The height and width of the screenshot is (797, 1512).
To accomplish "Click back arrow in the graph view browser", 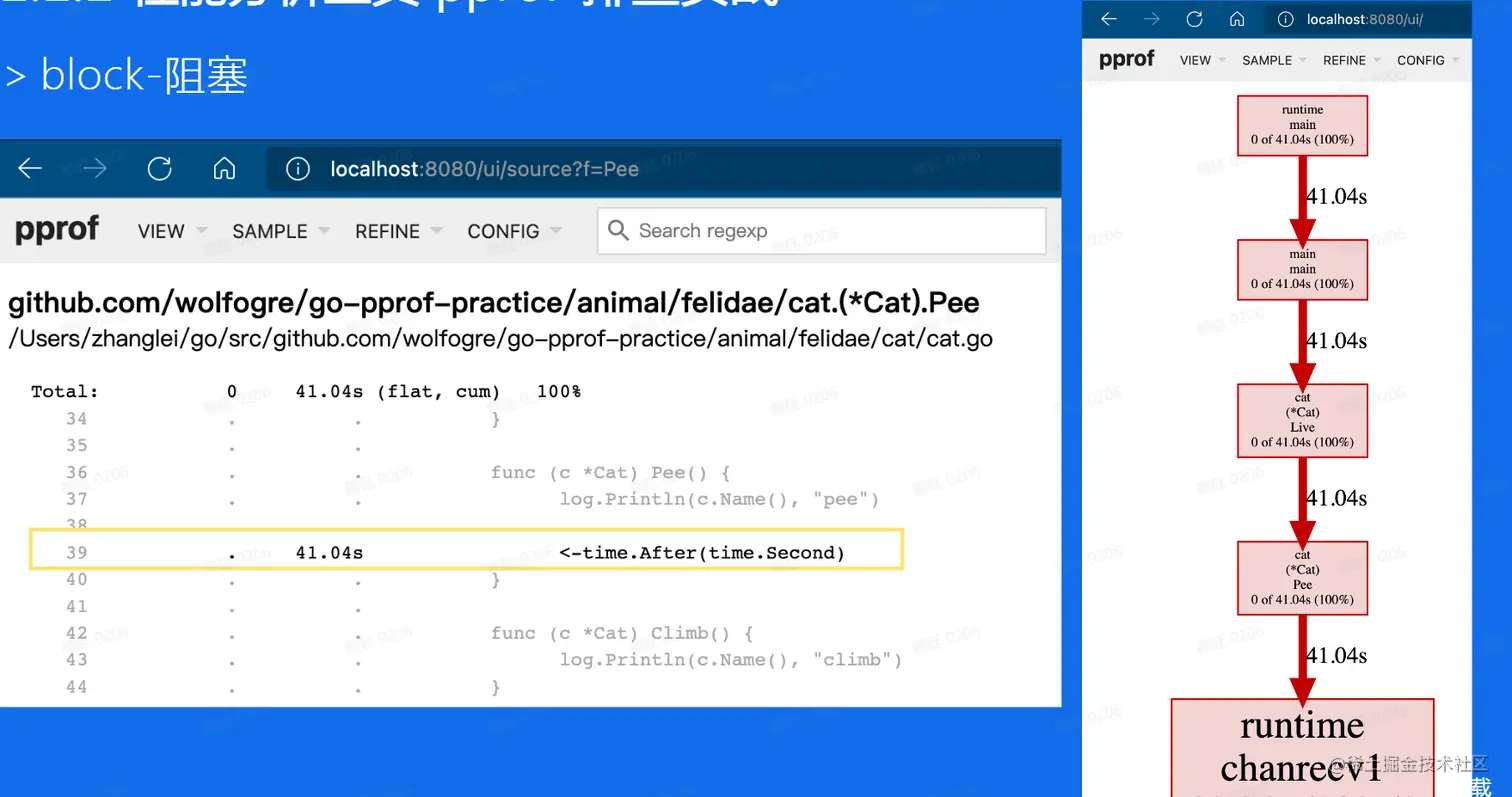I will coord(1108,19).
